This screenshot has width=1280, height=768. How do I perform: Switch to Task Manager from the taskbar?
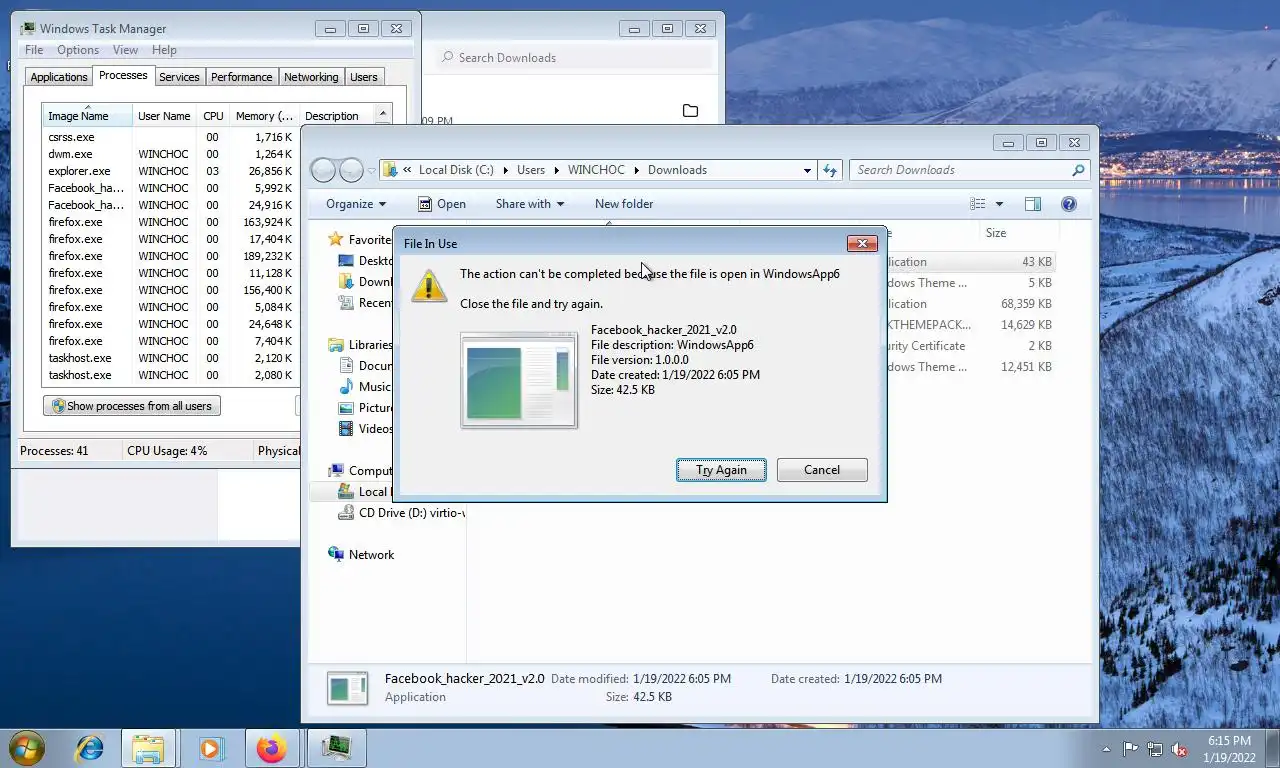336,748
